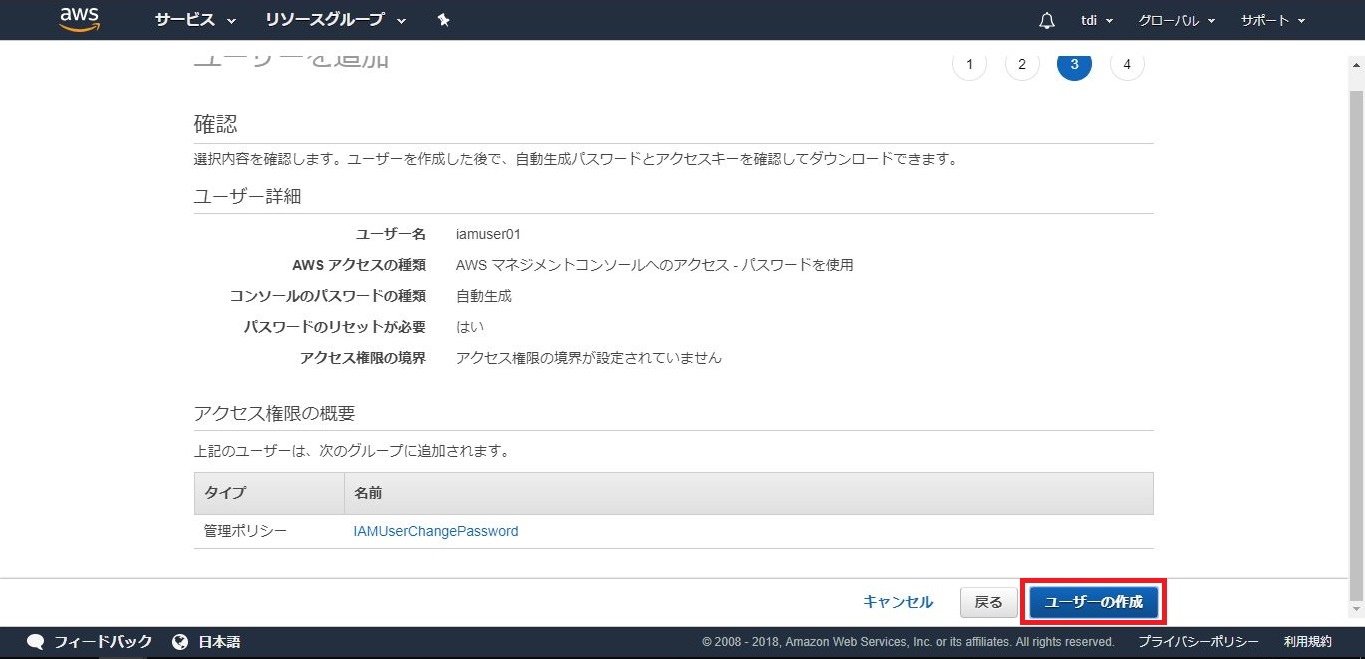
Task: Click the AWS logo home icon
Action: coord(79,19)
